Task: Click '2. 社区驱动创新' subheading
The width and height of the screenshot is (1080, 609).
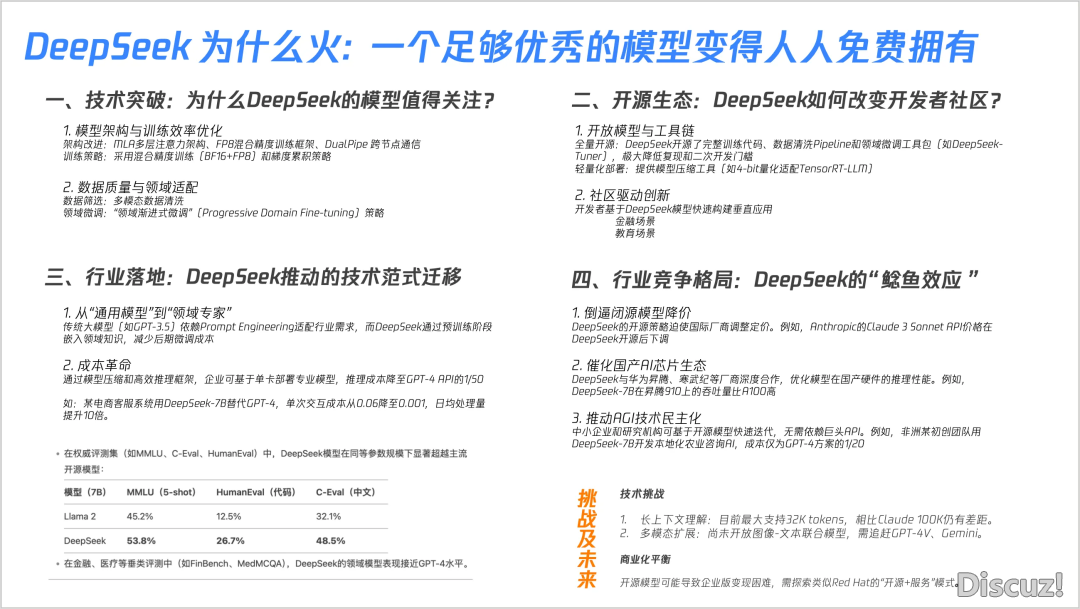Action: [622, 195]
